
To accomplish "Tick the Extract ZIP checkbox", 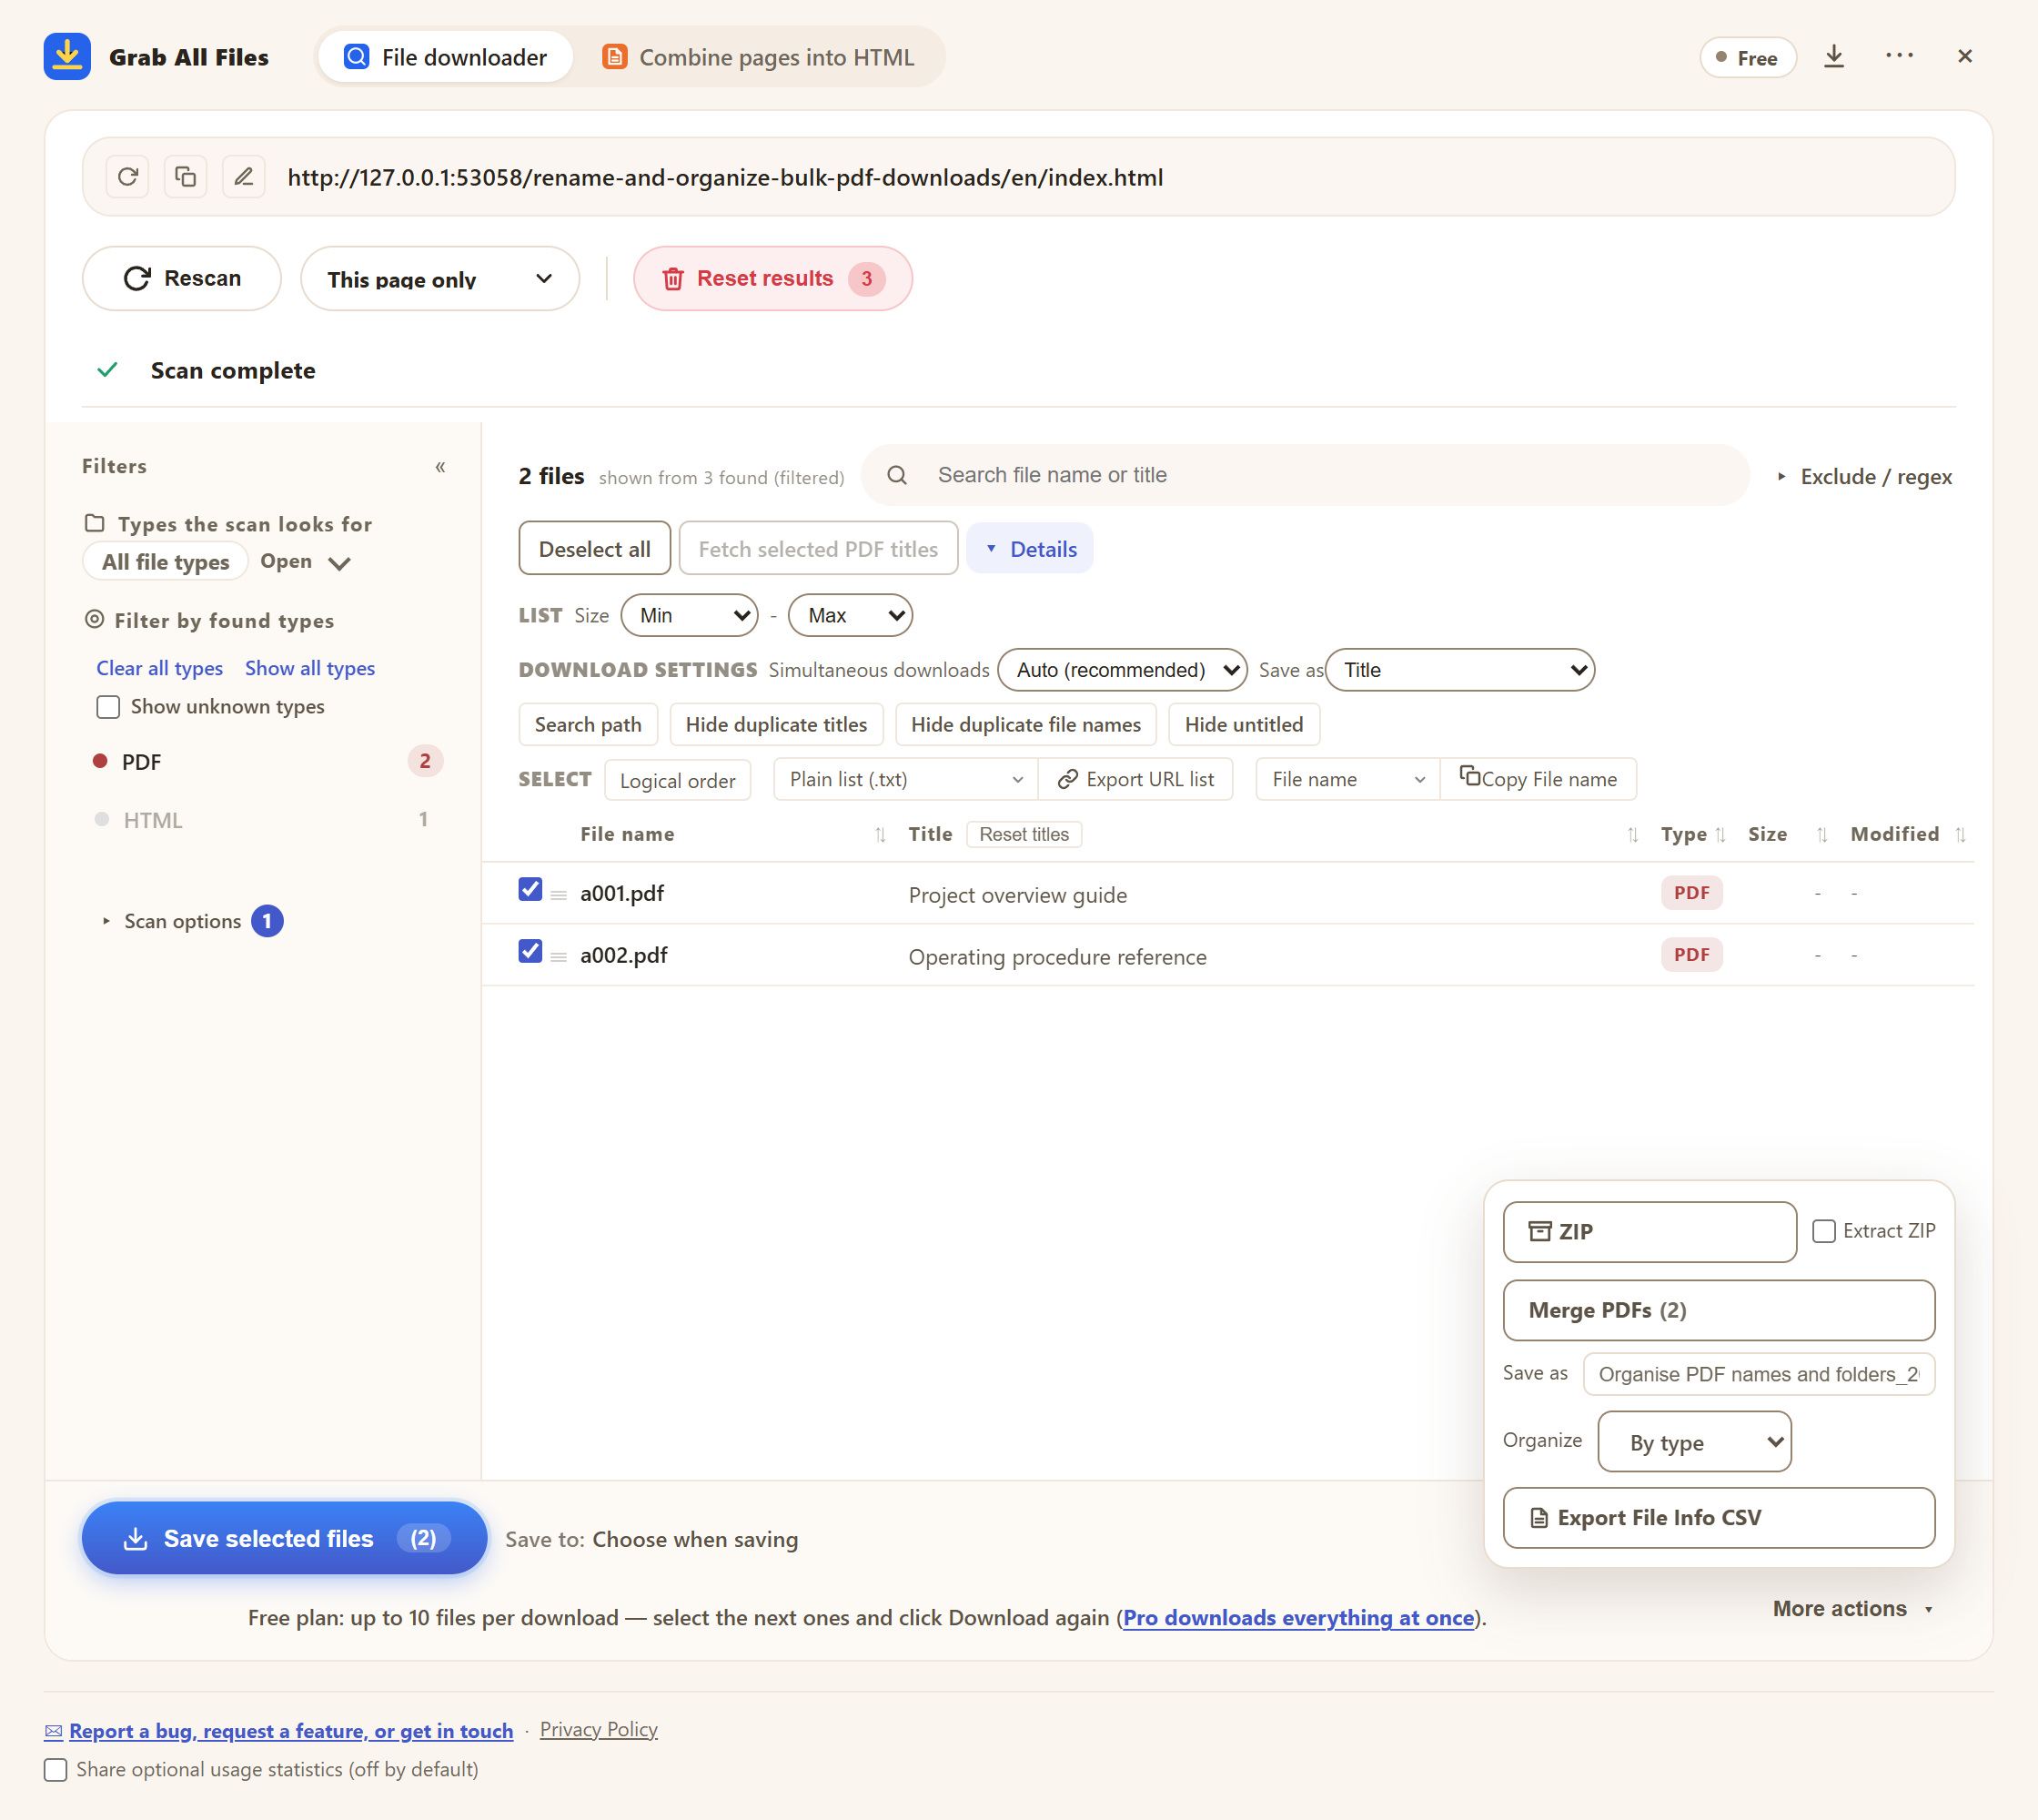I will pos(1824,1231).
